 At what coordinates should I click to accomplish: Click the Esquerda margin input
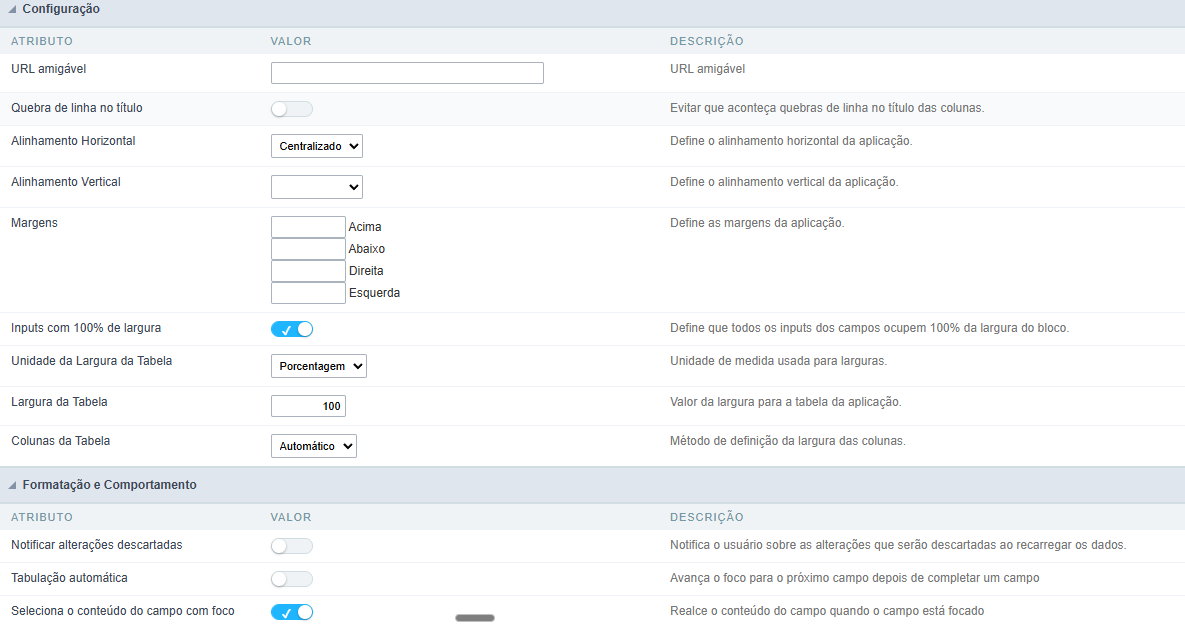point(308,292)
